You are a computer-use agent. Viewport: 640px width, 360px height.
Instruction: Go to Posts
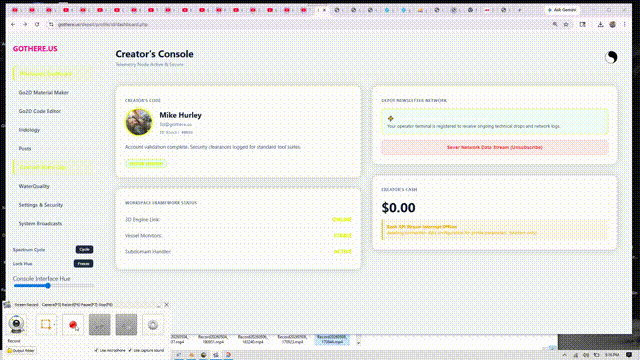click(25, 149)
